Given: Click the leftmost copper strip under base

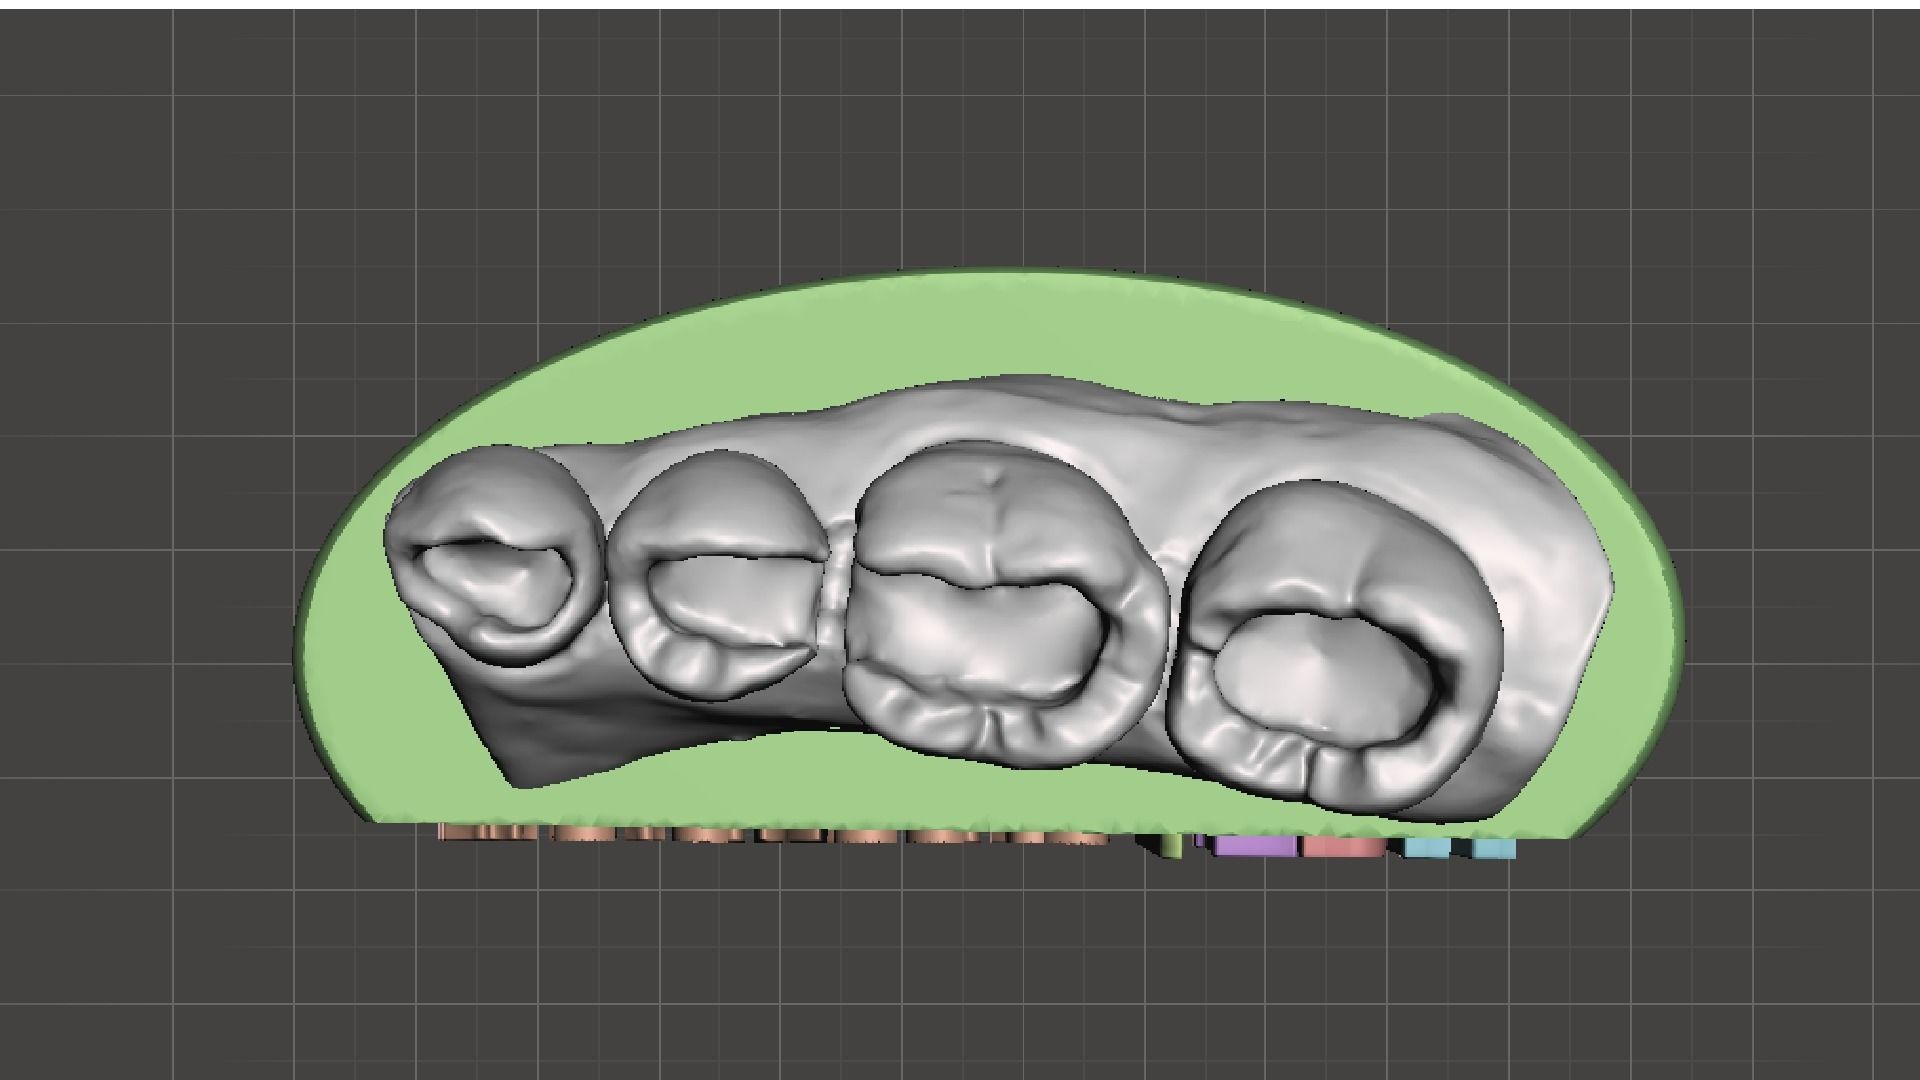Looking at the screenshot, I should [485, 832].
